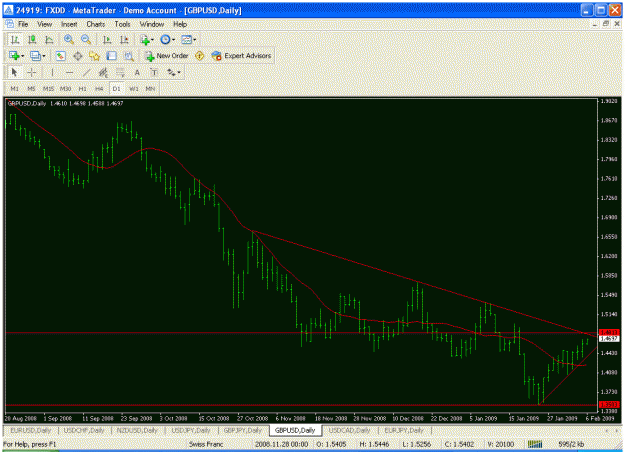The image size is (625, 452).
Task: Open the Strategy Tester icon
Action: tap(129, 56)
